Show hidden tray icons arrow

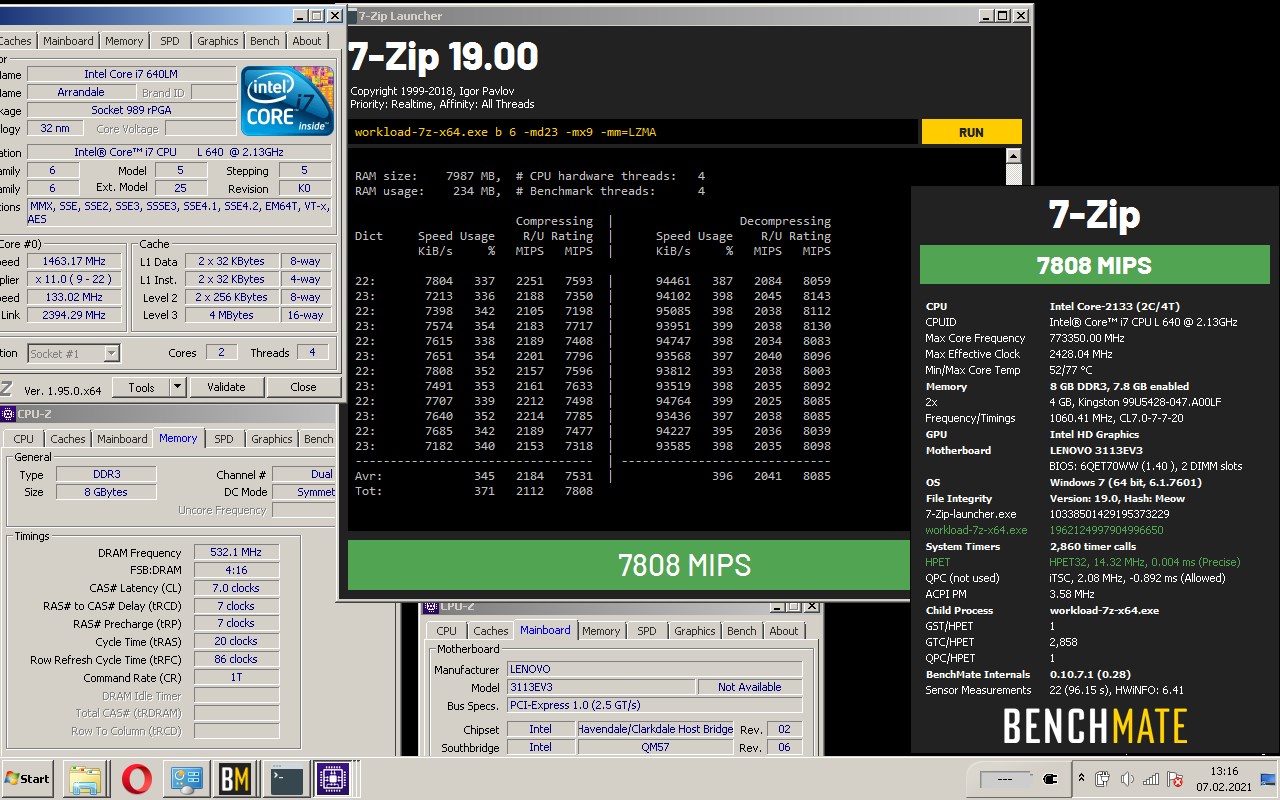pos(1081,778)
